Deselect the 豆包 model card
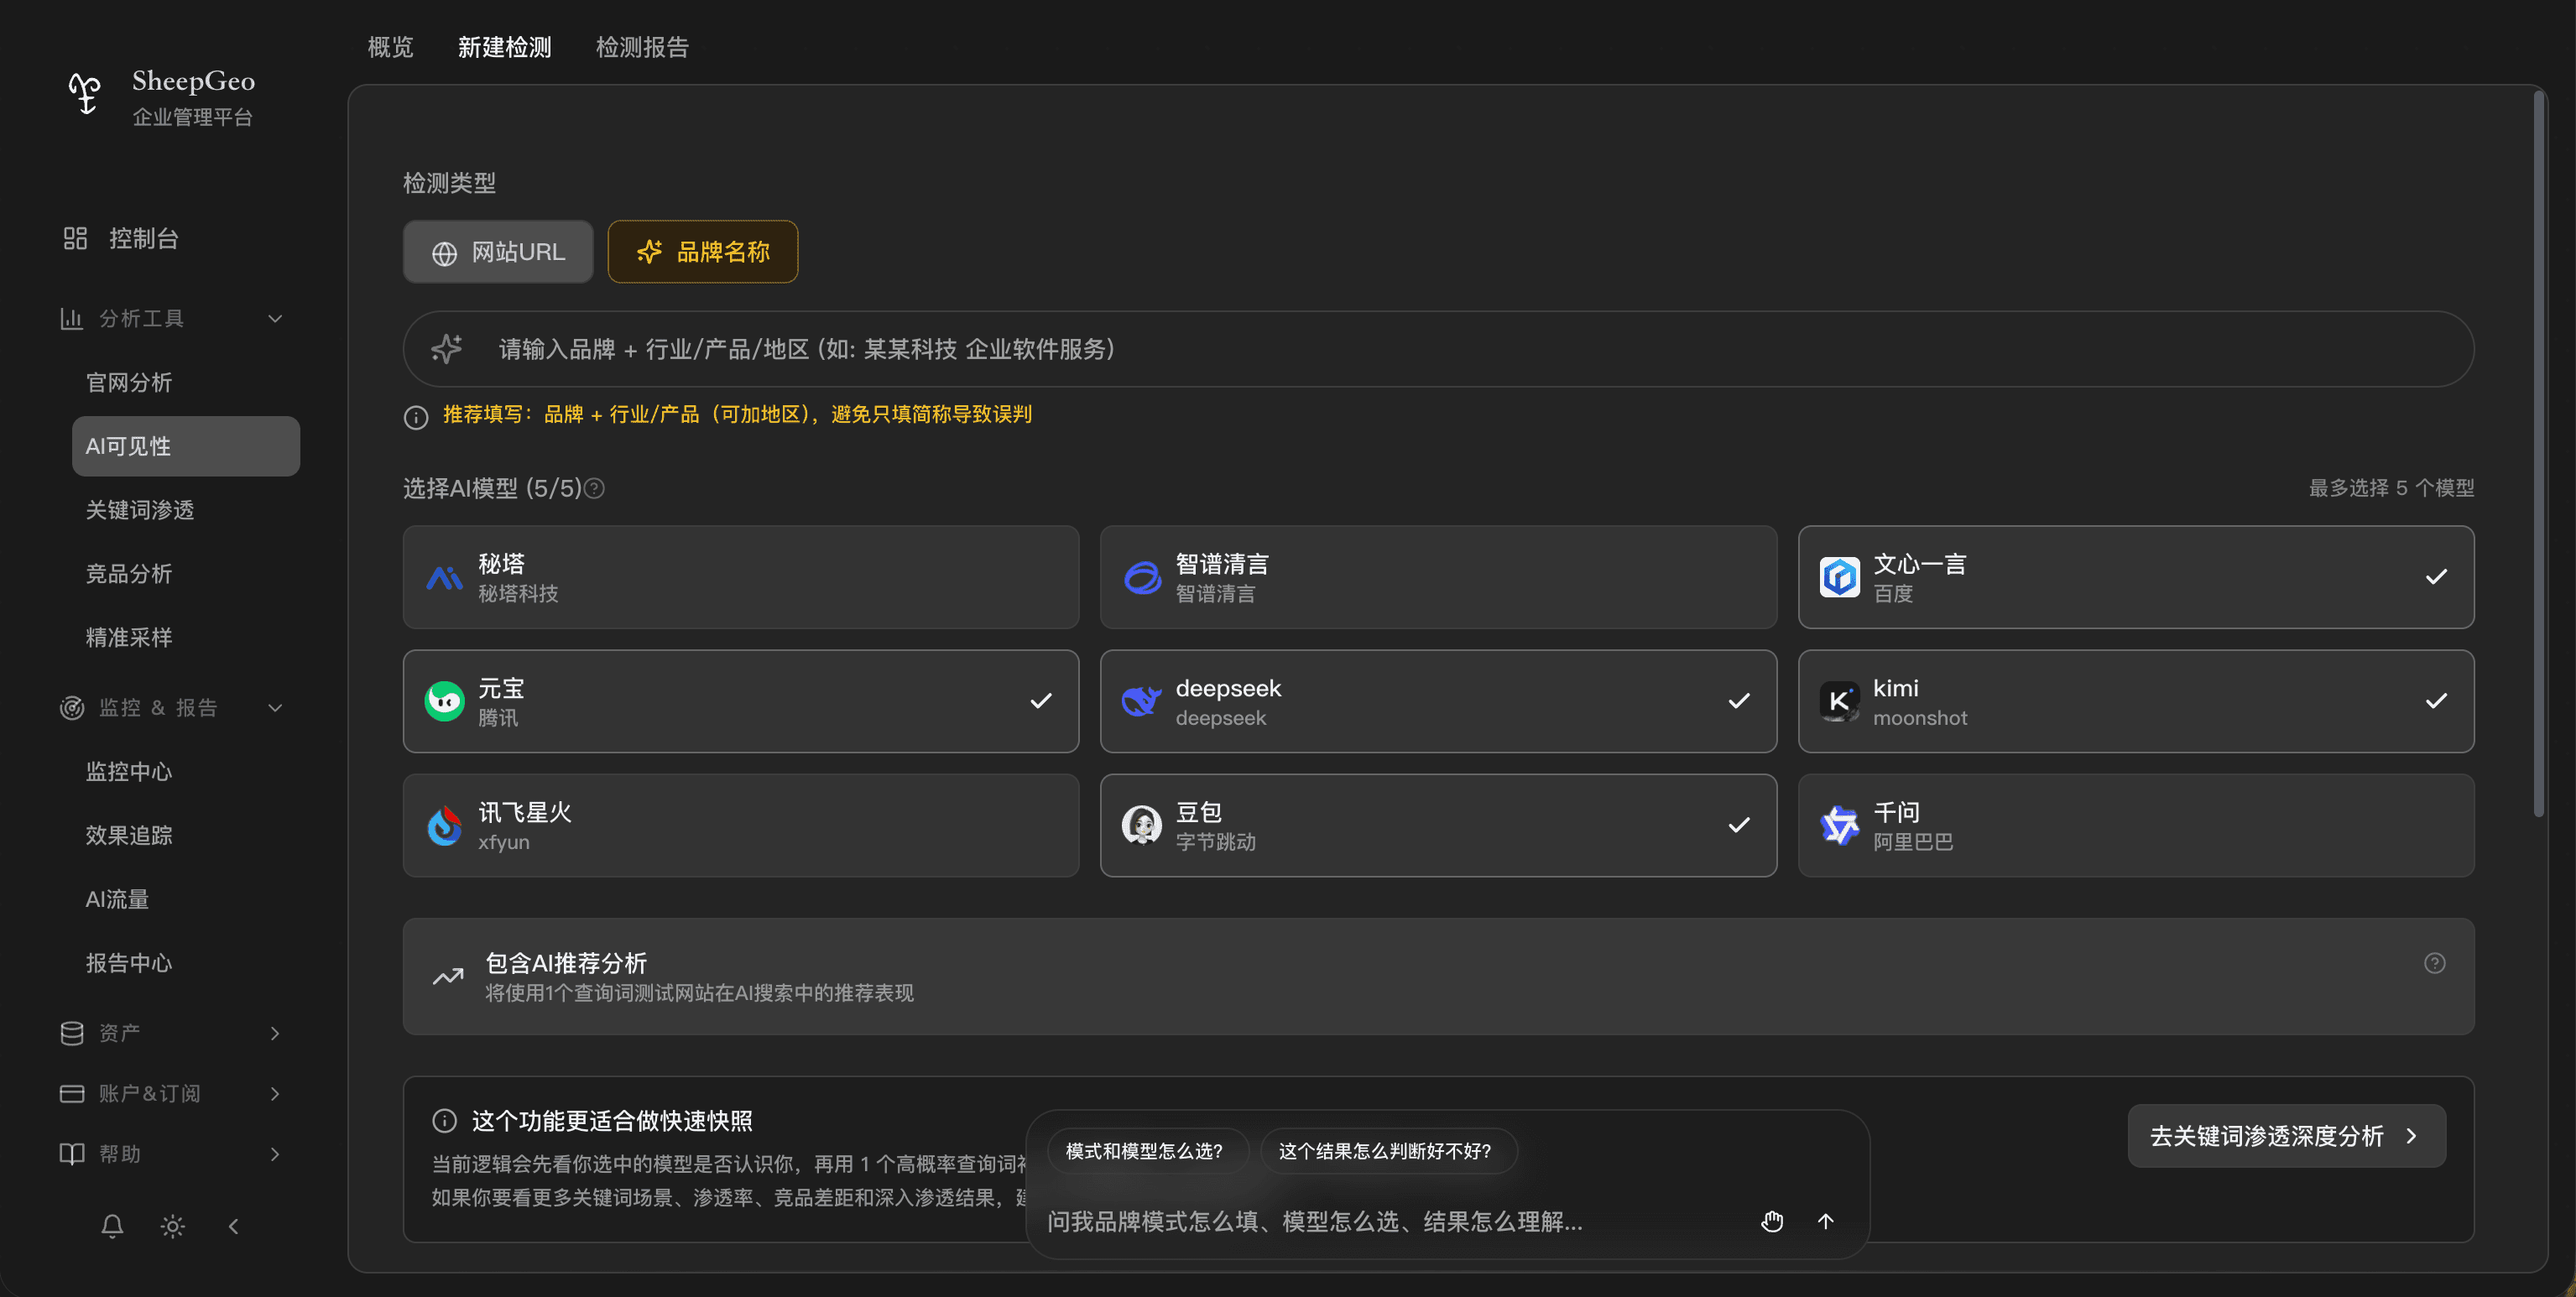2576x1297 pixels. [1438, 826]
